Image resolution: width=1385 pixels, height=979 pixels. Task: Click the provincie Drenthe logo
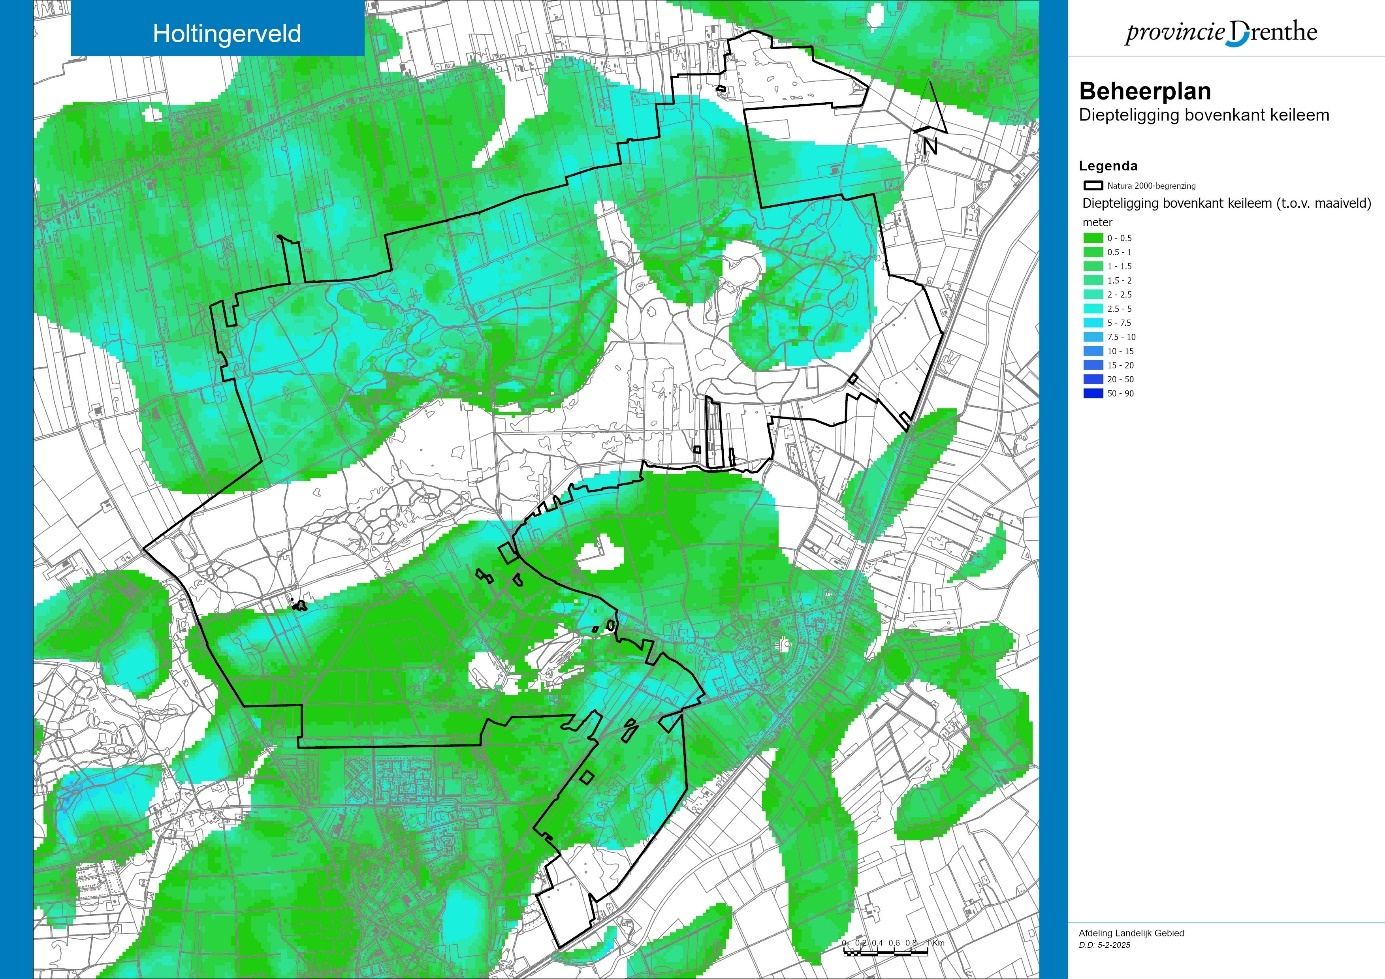[1221, 32]
